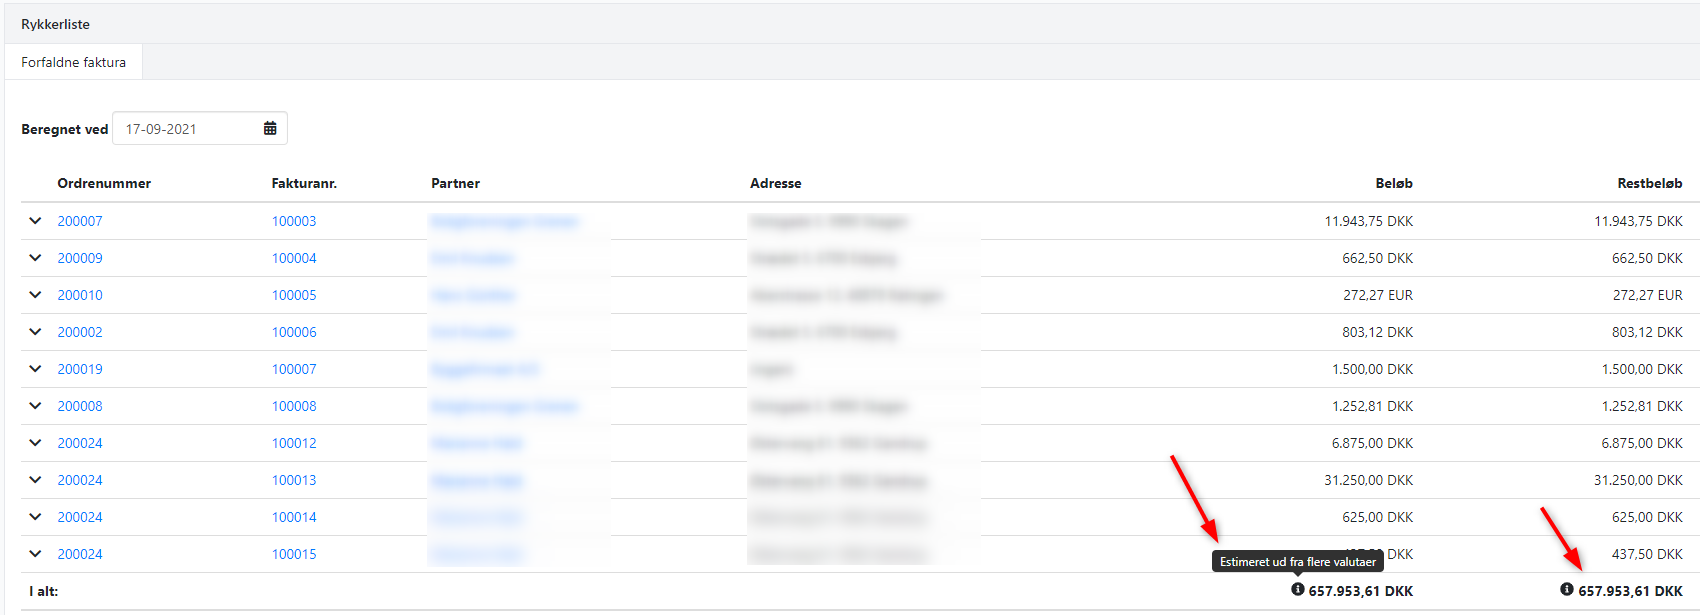The height and width of the screenshot is (615, 1700).
Task: Open order number 200007 link
Action: [x=80, y=221]
